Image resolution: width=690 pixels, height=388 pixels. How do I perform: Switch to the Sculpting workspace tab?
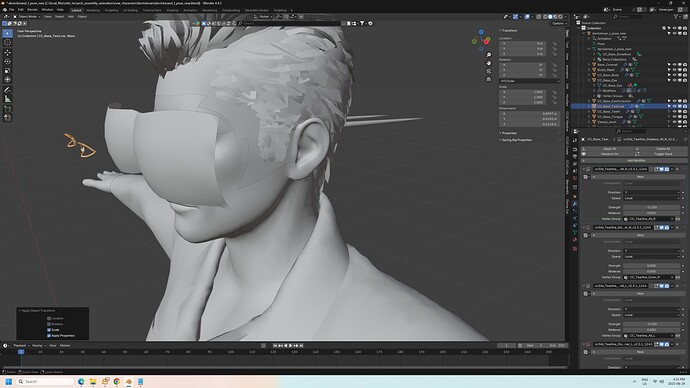[111, 10]
